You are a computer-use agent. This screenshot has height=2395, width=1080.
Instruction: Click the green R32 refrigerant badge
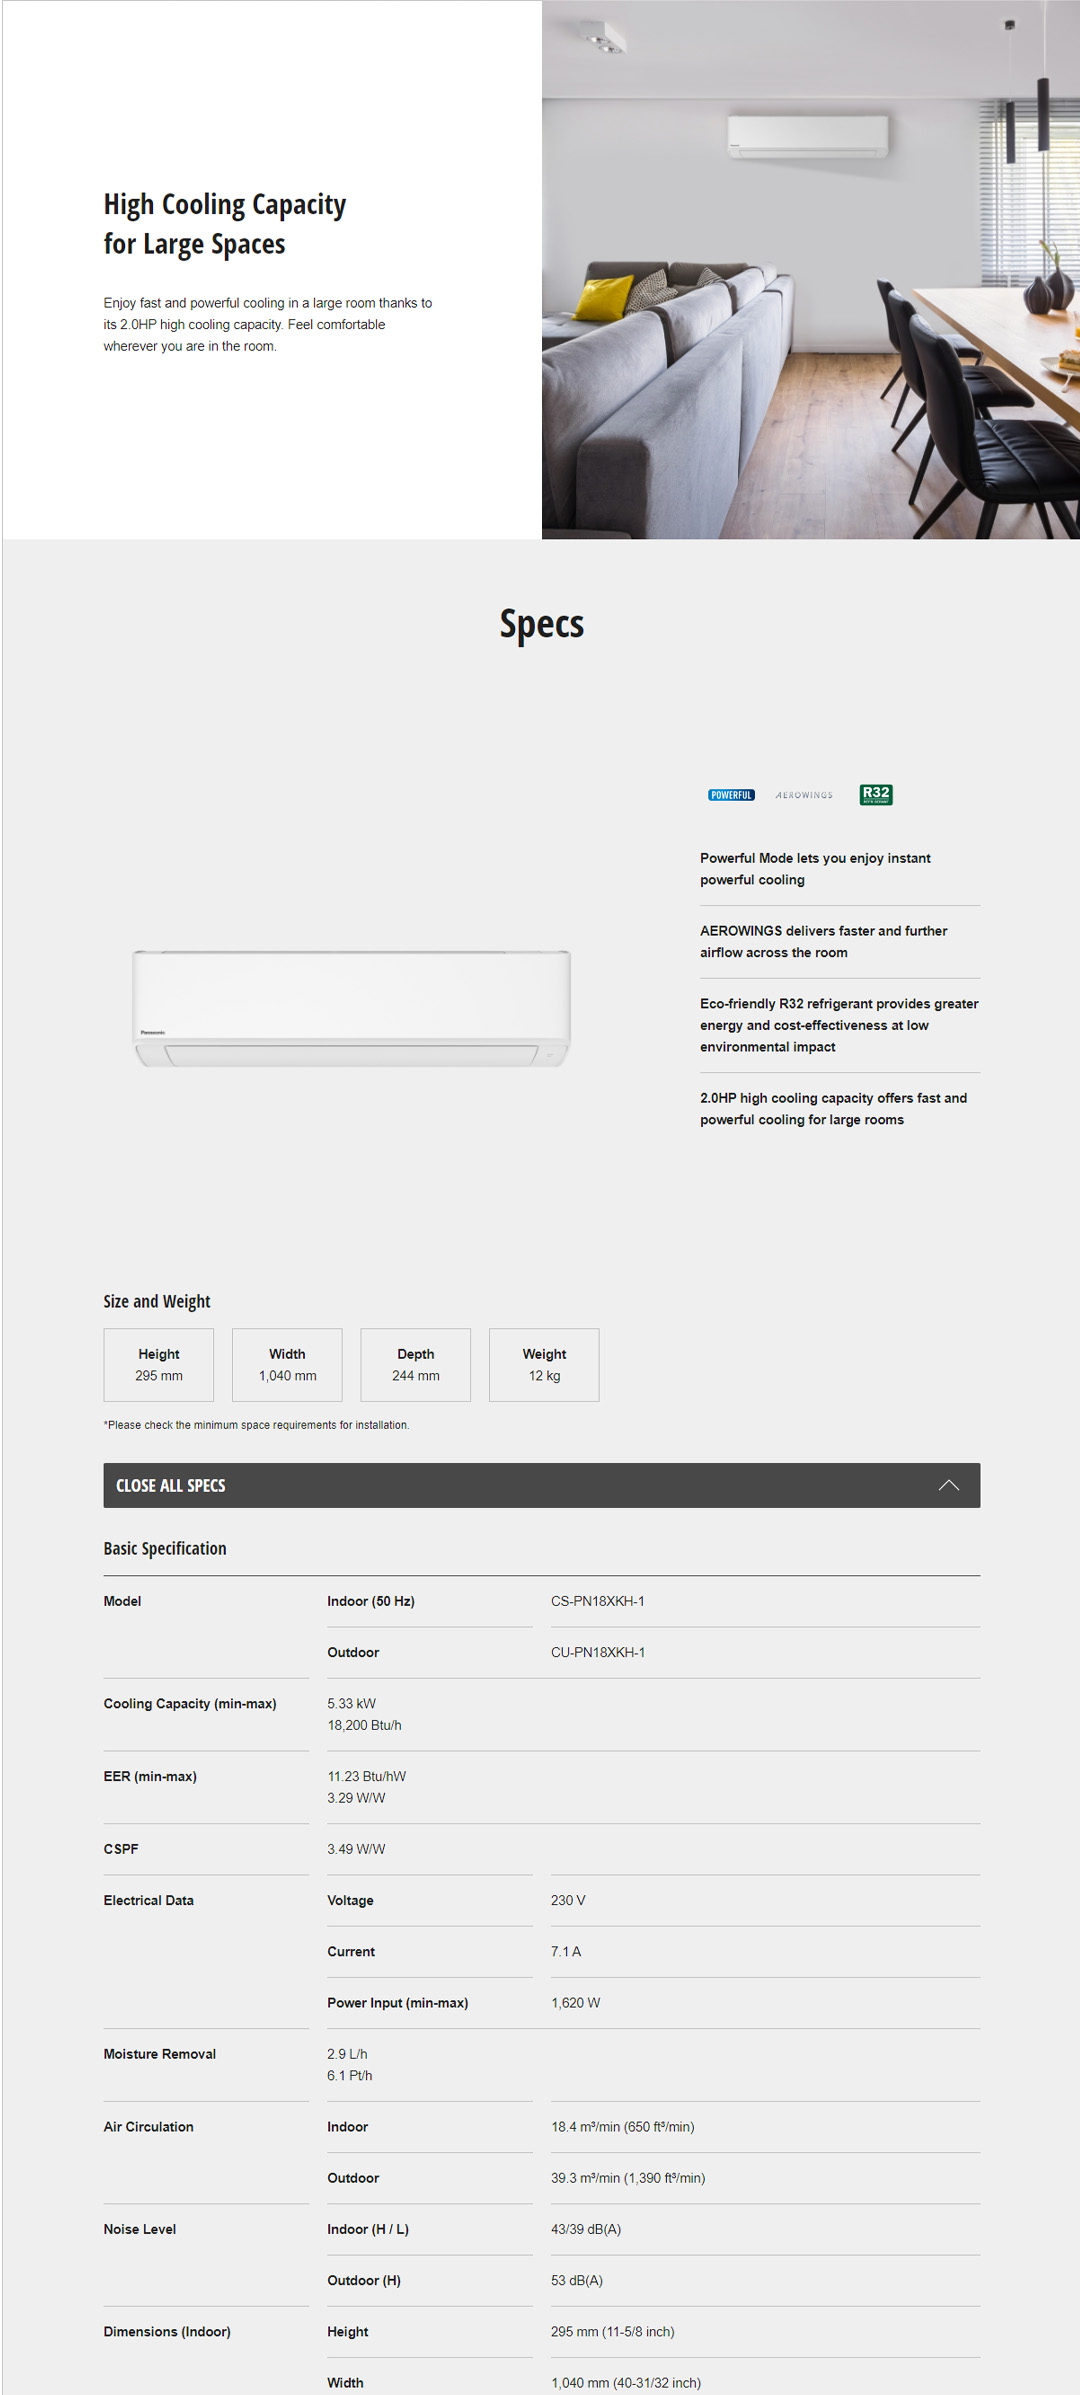tap(876, 794)
